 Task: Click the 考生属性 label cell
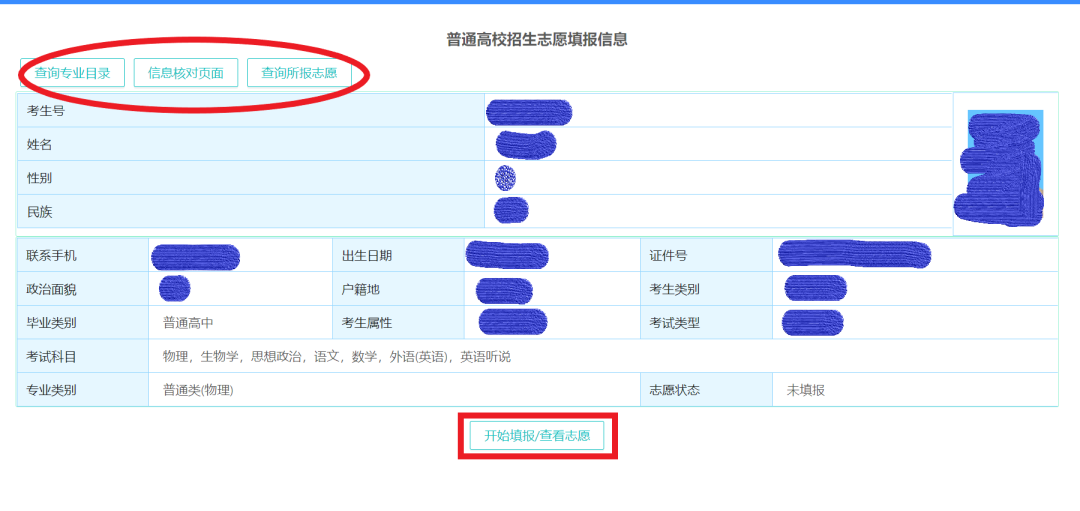(398, 322)
